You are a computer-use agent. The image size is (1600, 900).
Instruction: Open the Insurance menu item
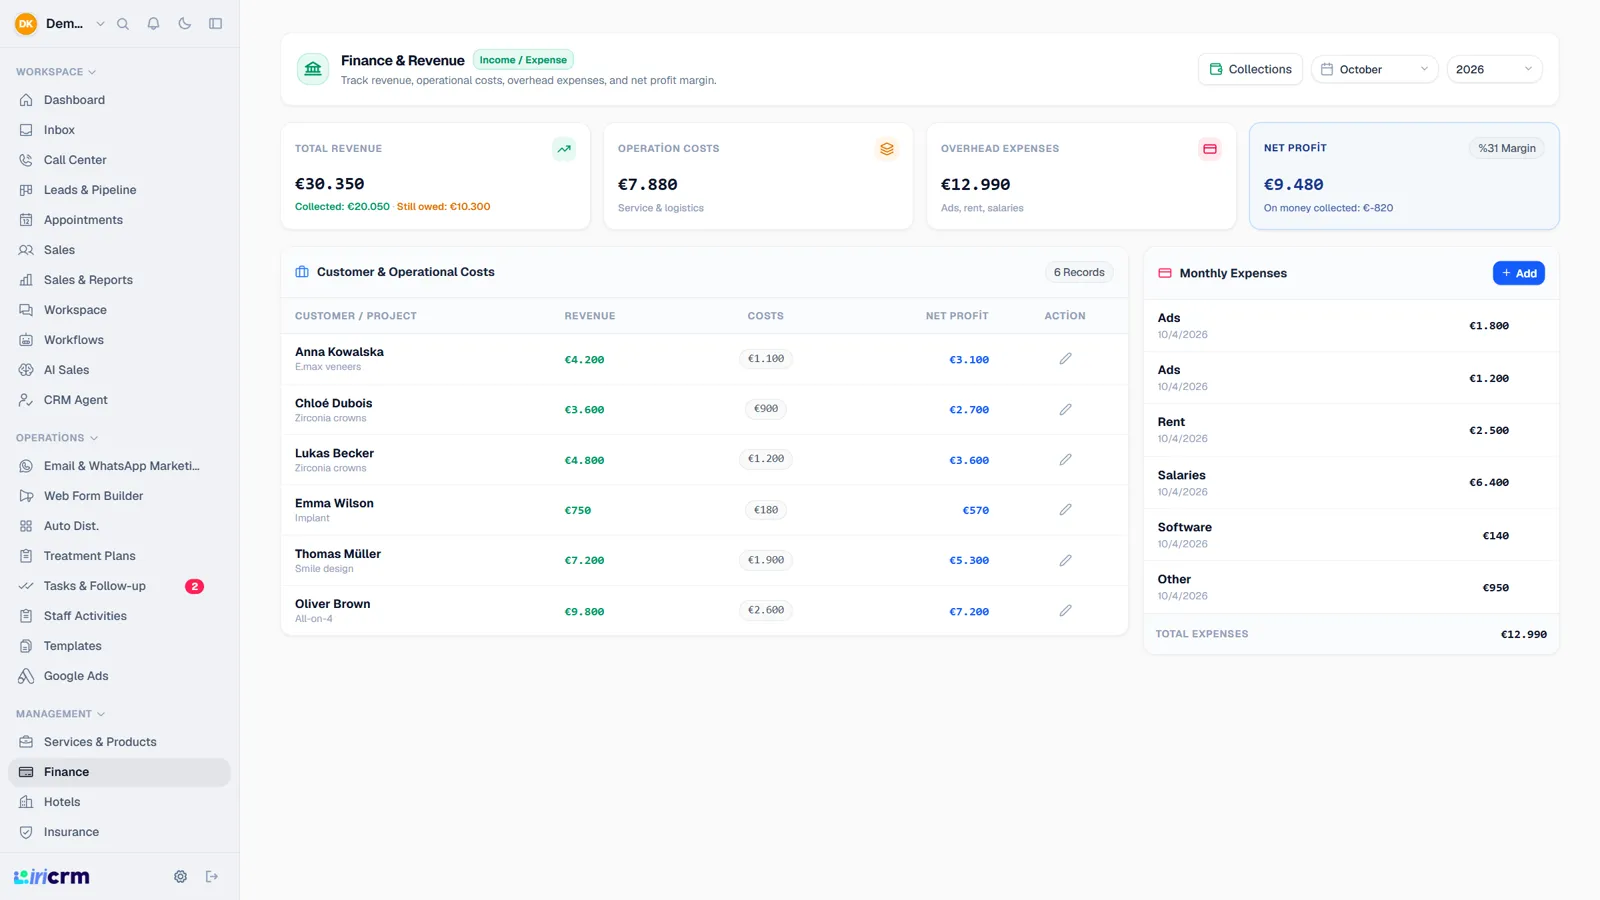[119, 832]
